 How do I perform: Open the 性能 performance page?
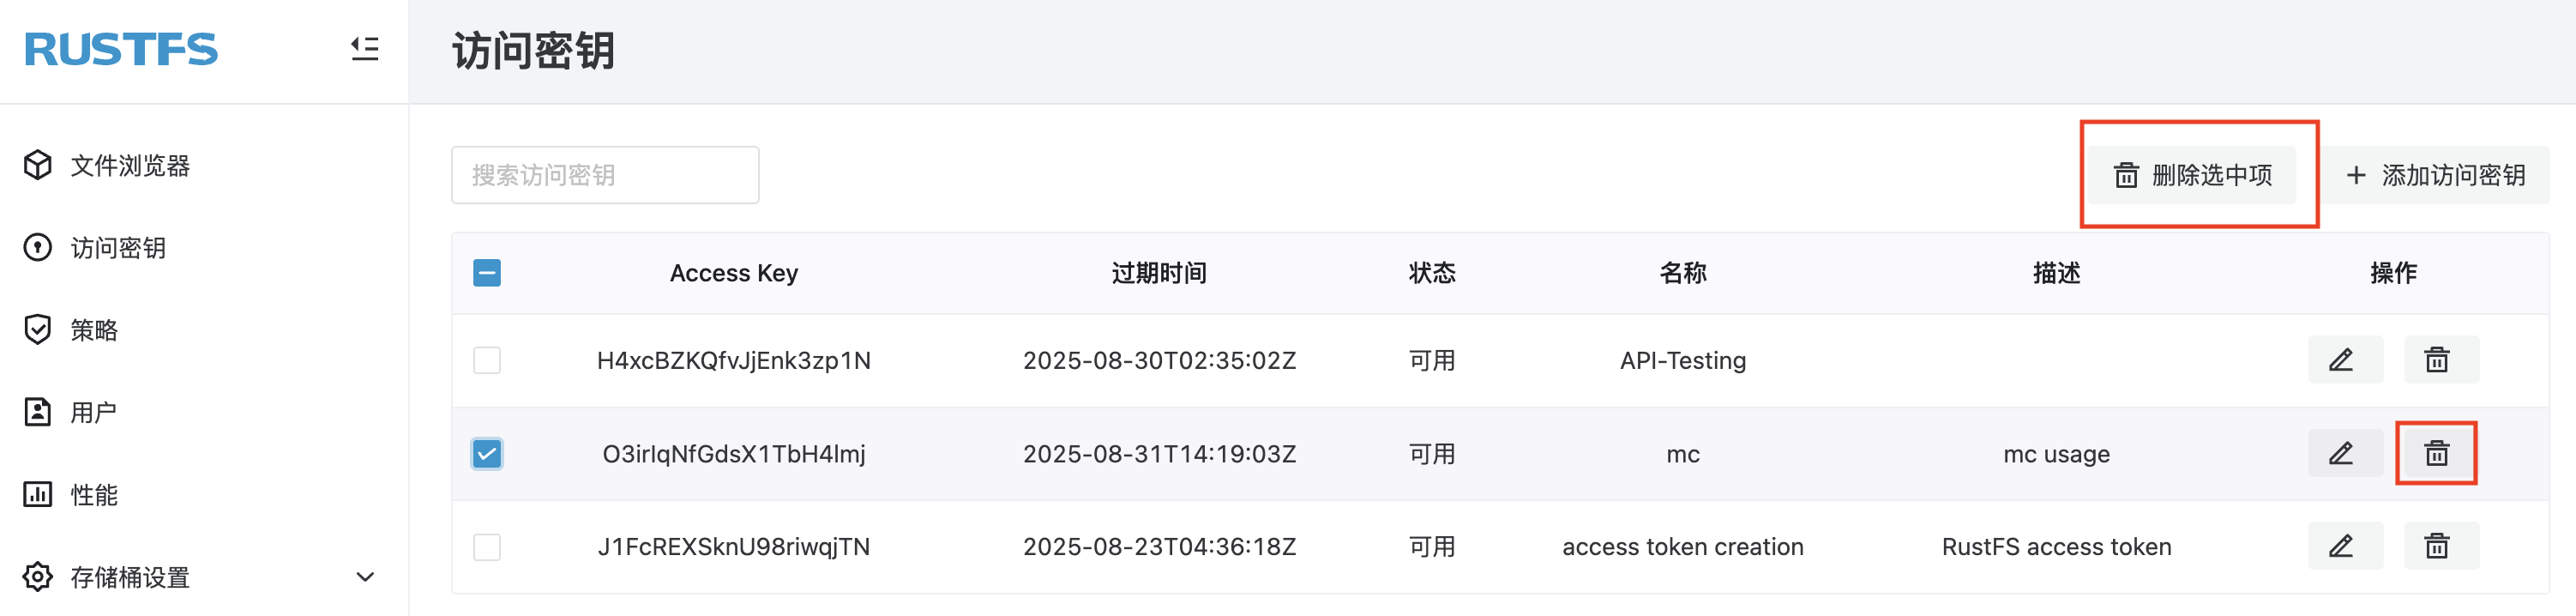click(x=96, y=493)
